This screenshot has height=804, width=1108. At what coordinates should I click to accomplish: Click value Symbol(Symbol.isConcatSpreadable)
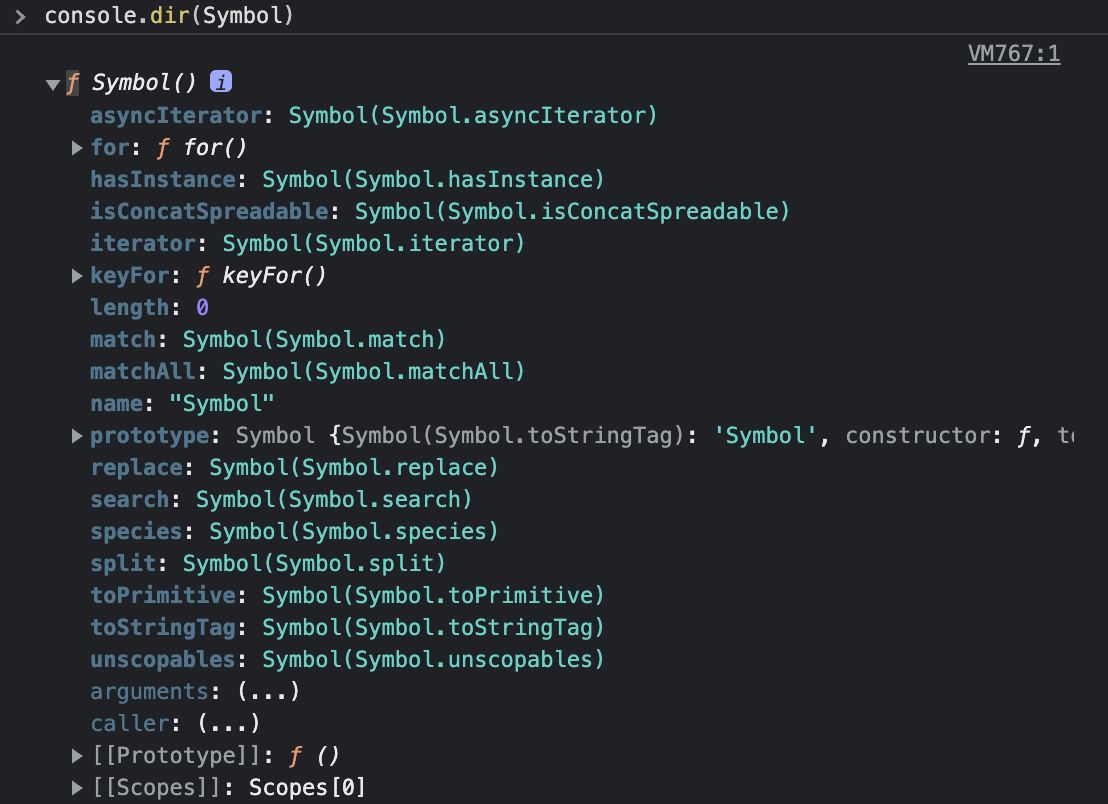pos(572,211)
